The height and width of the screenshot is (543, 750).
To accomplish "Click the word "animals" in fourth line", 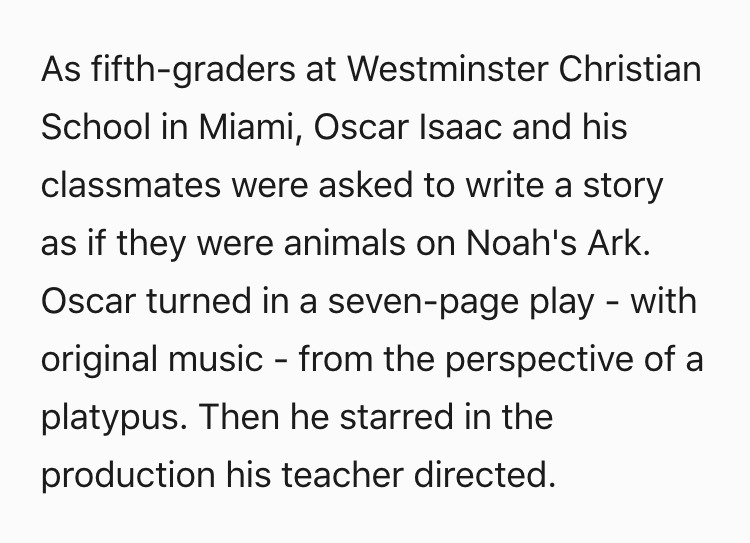I will tap(344, 243).
